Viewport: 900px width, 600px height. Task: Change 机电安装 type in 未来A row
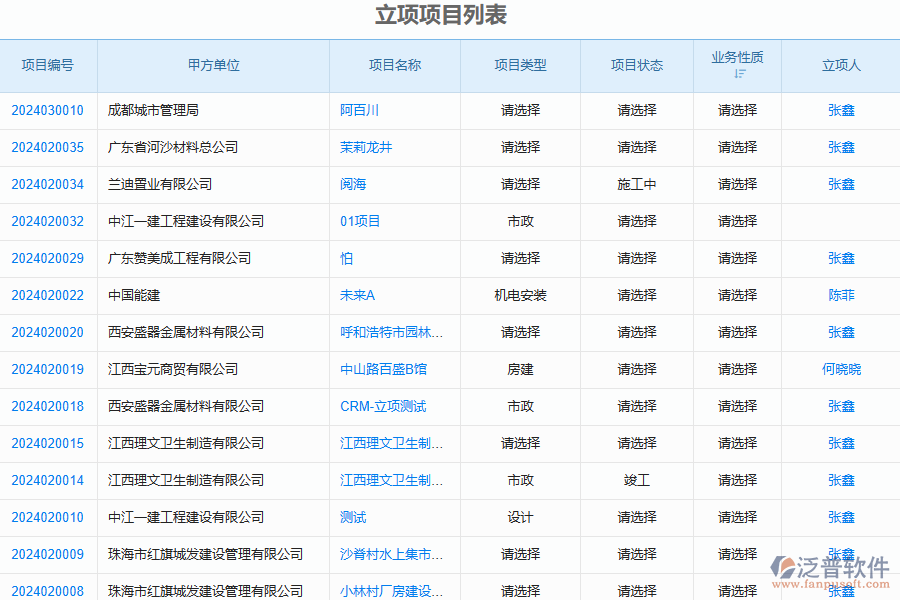click(x=520, y=295)
